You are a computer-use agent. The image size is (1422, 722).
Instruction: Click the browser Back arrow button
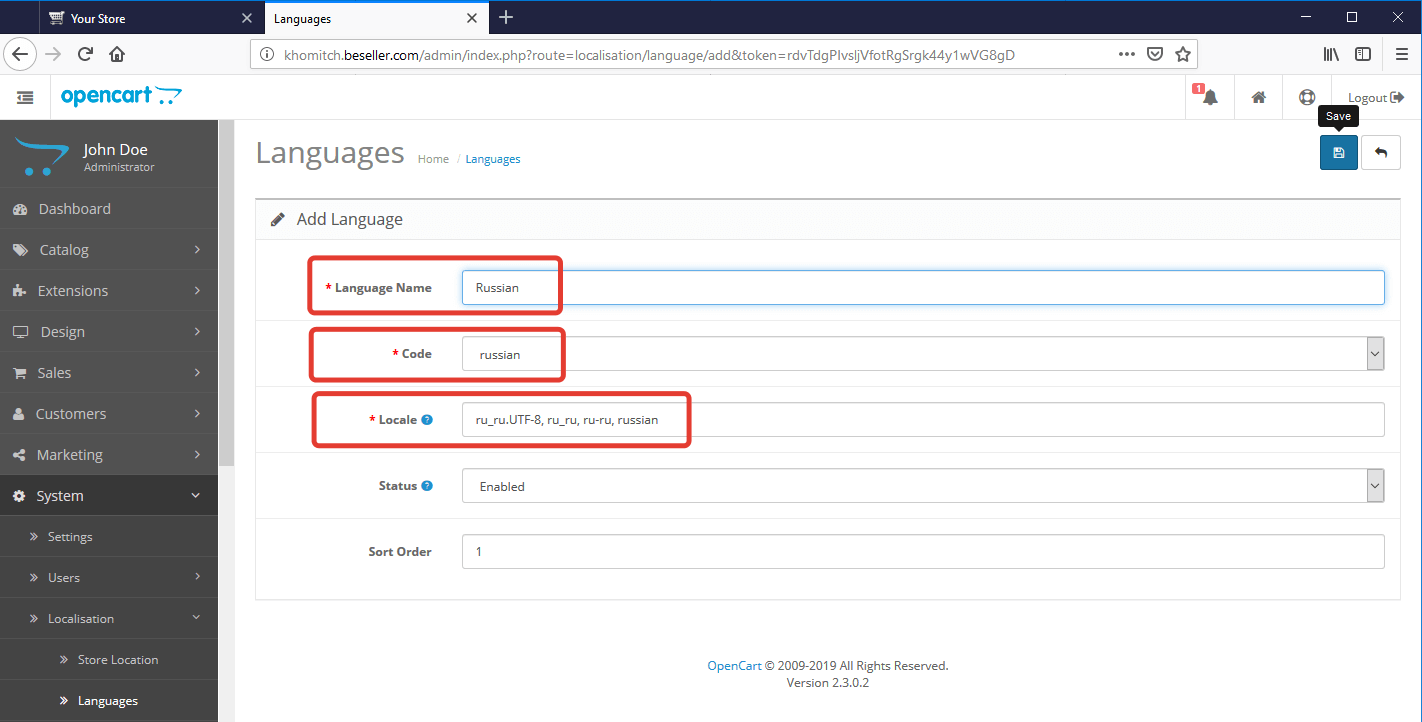[x=20, y=54]
